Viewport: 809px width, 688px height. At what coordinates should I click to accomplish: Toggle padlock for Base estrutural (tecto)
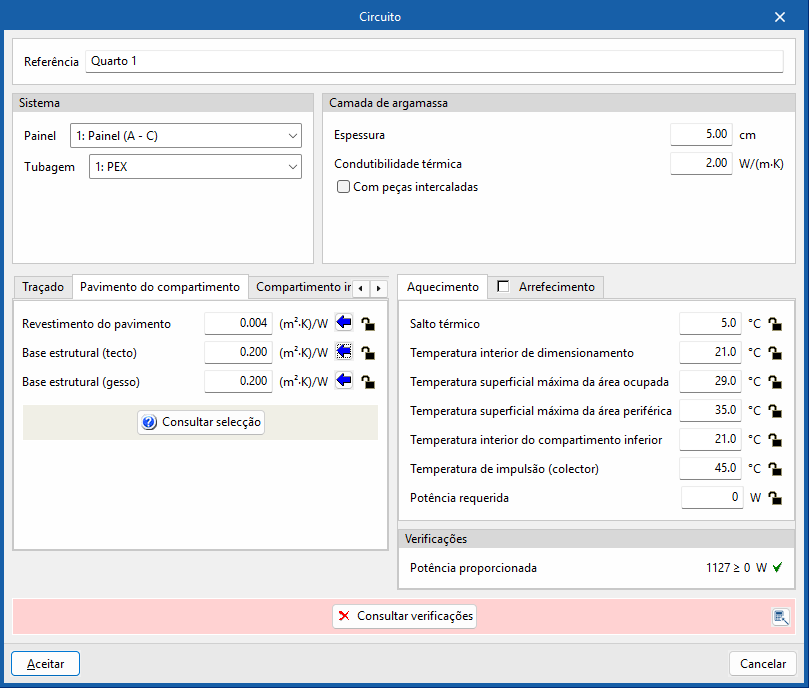(x=368, y=353)
